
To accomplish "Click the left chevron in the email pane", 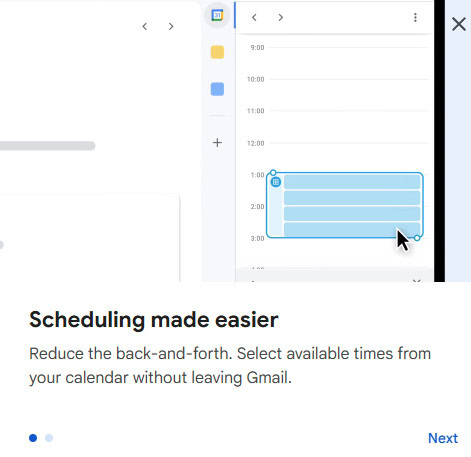I will coord(145,26).
